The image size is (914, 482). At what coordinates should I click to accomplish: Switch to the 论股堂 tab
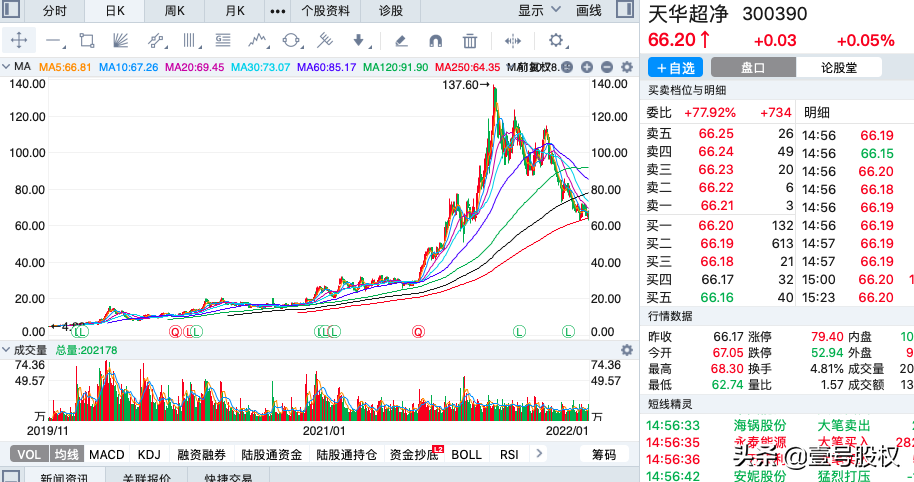tap(839, 68)
